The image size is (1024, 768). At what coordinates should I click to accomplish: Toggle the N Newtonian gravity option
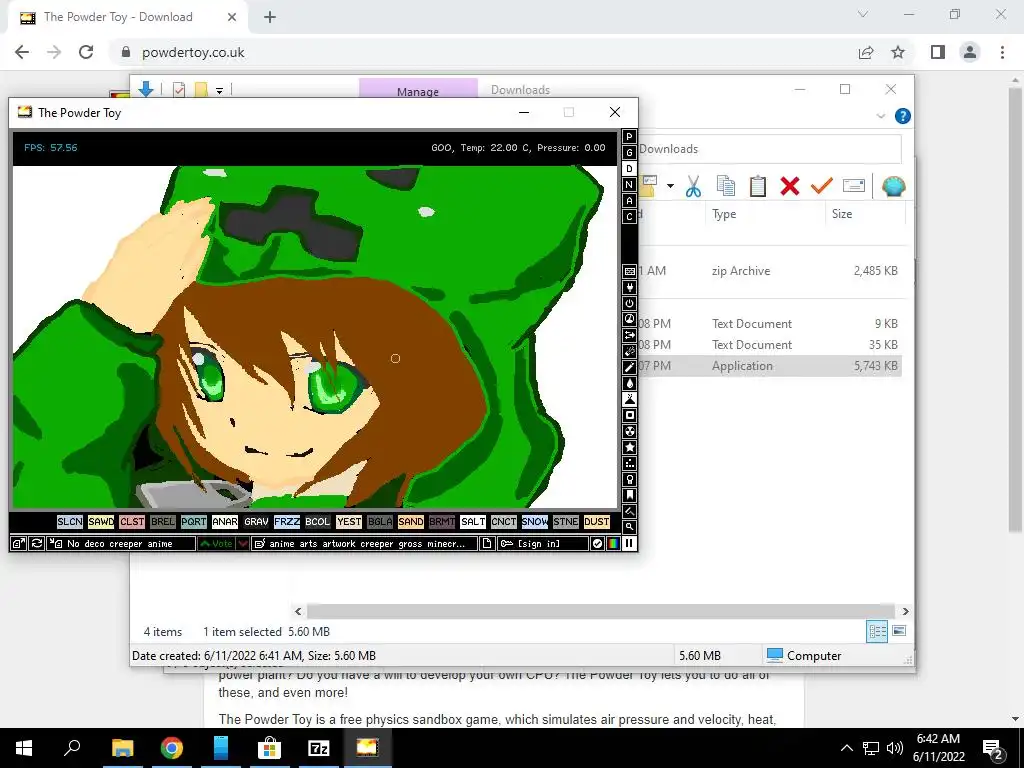click(630, 185)
